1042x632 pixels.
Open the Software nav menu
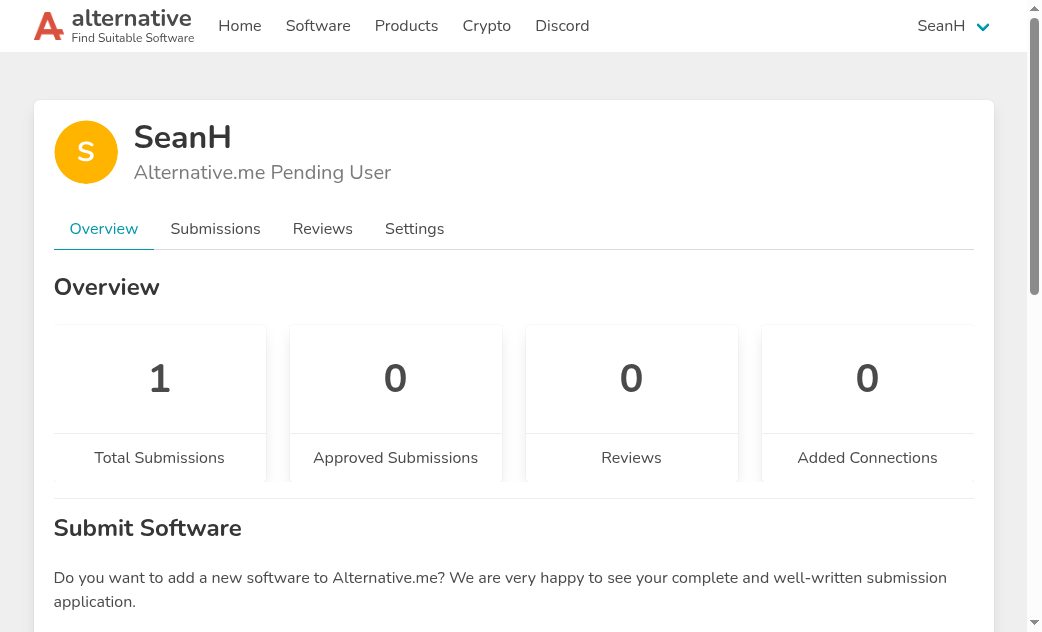(x=318, y=26)
